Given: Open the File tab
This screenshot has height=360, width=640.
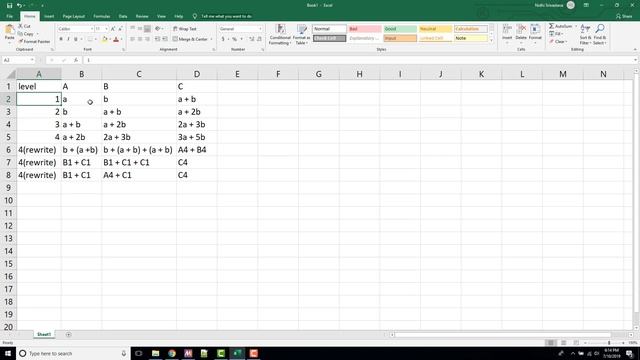Looking at the screenshot, I should pyautogui.click(x=10, y=16).
